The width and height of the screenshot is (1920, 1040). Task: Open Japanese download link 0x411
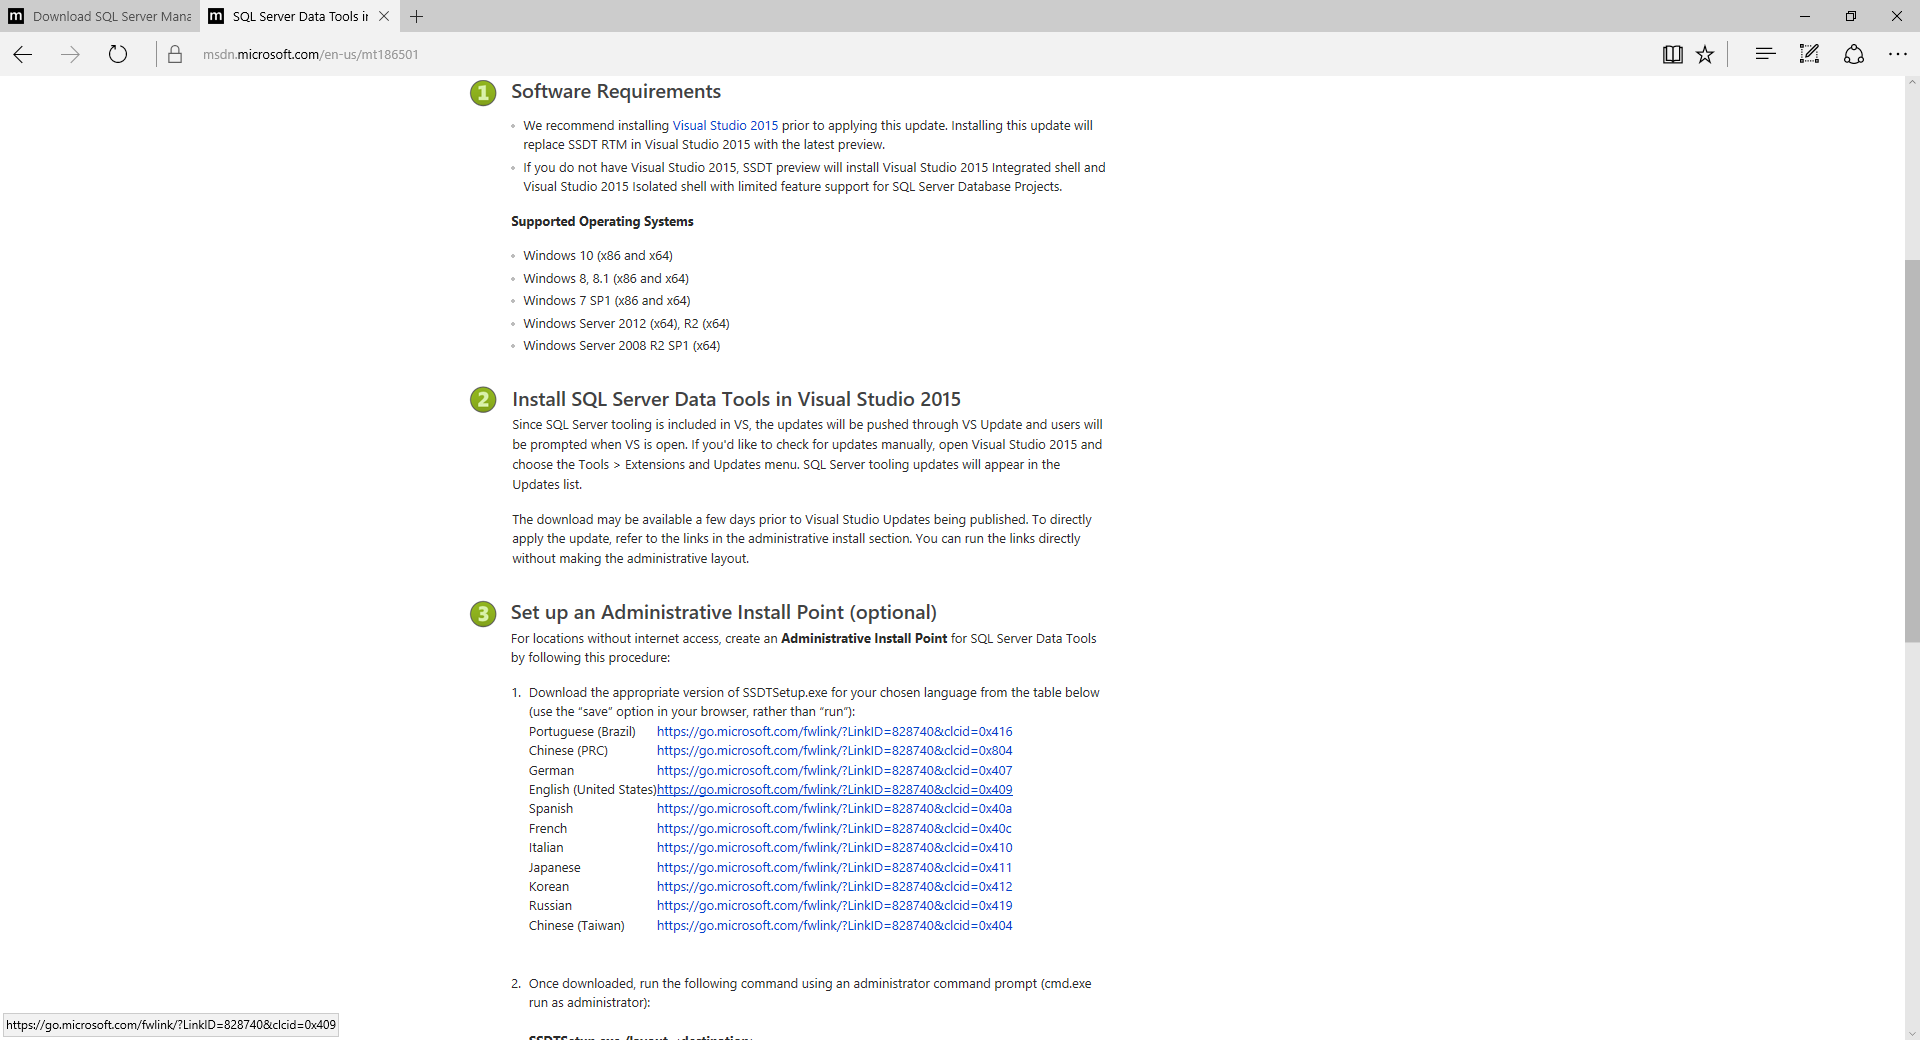(834, 868)
